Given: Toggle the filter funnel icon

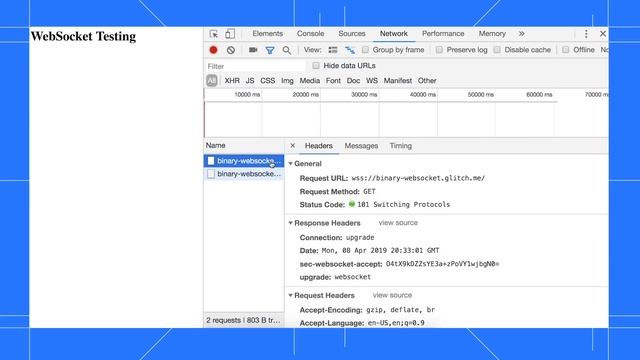Looking at the screenshot, I should (270, 50).
